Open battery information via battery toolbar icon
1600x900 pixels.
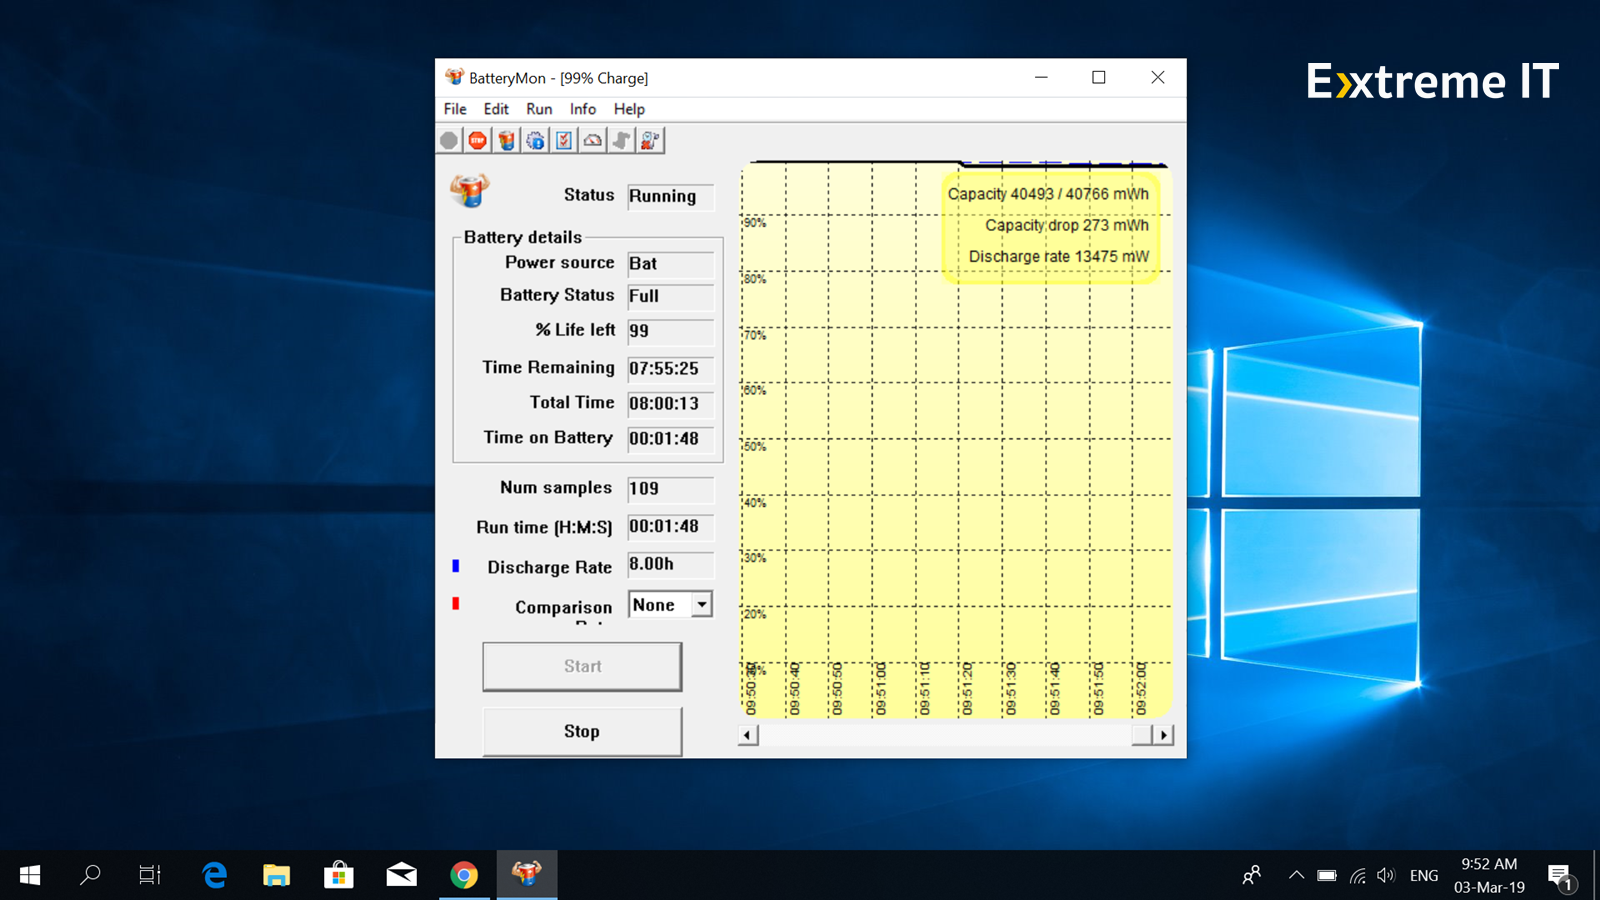click(x=507, y=141)
